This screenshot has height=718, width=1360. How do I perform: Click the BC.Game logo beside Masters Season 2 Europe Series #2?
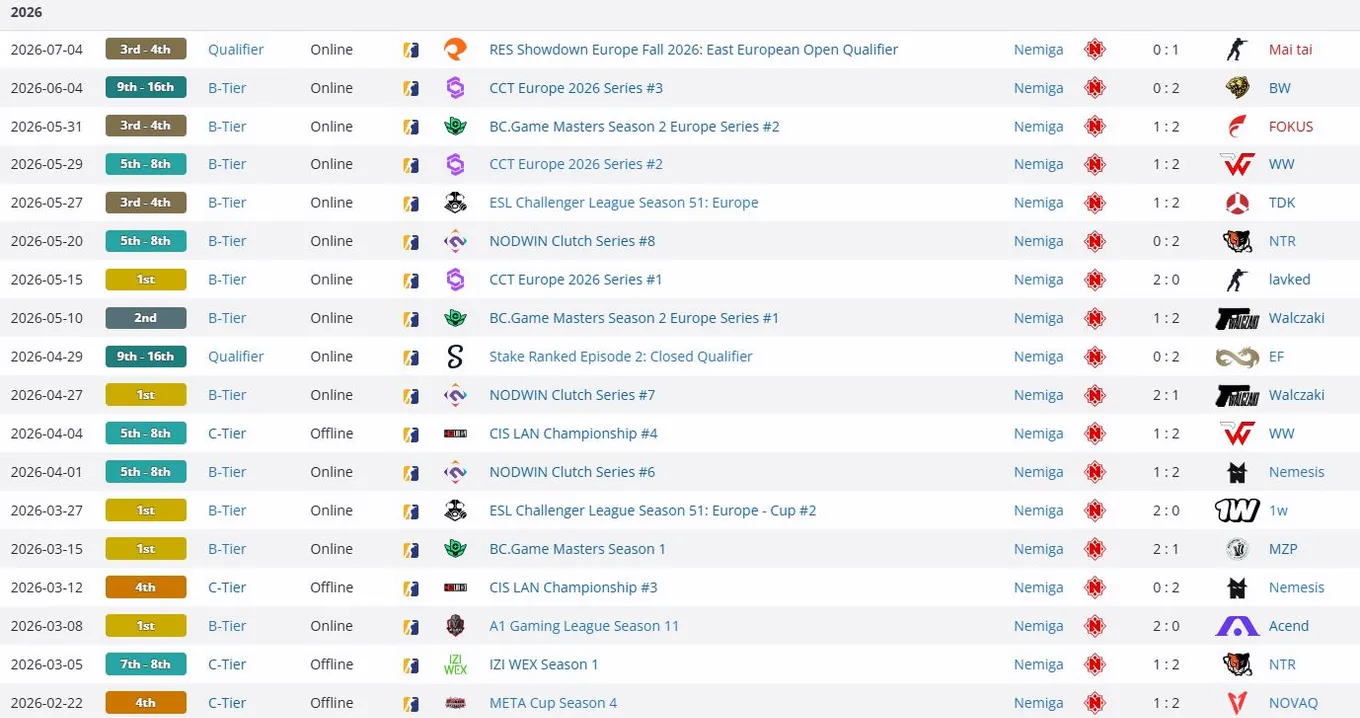(455, 126)
